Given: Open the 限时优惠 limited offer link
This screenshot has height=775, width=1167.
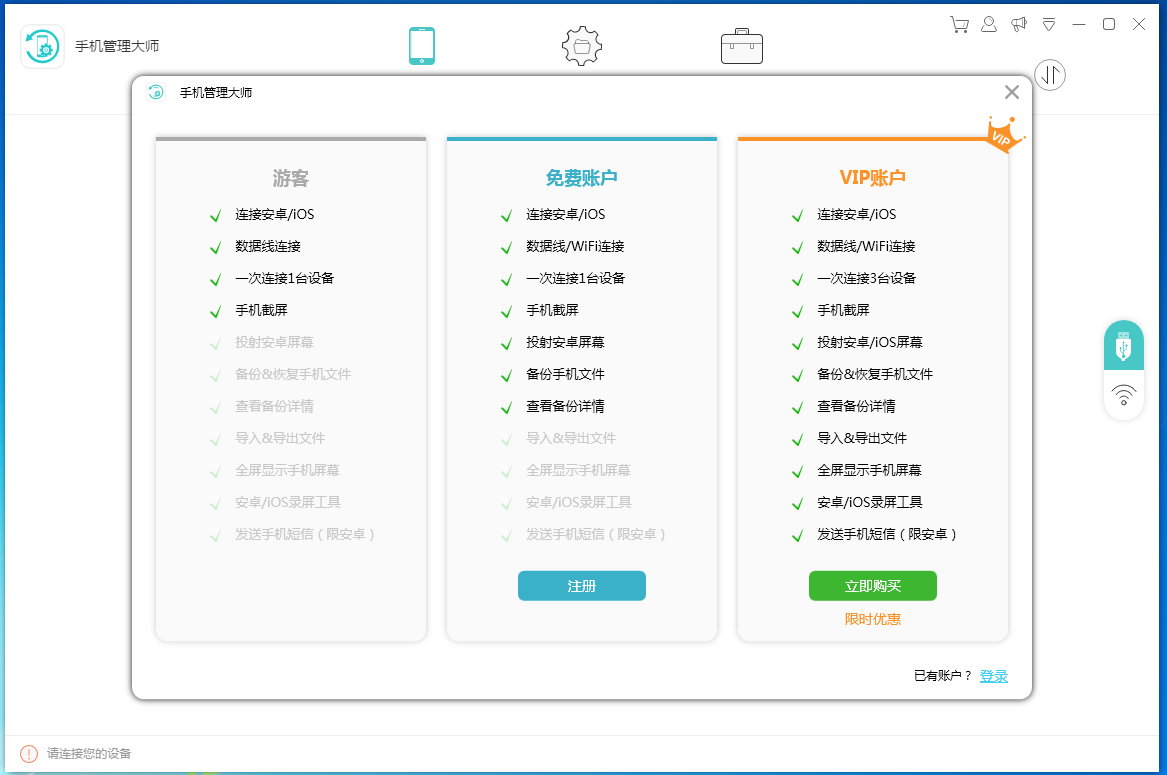Looking at the screenshot, I should coord(873,619).
